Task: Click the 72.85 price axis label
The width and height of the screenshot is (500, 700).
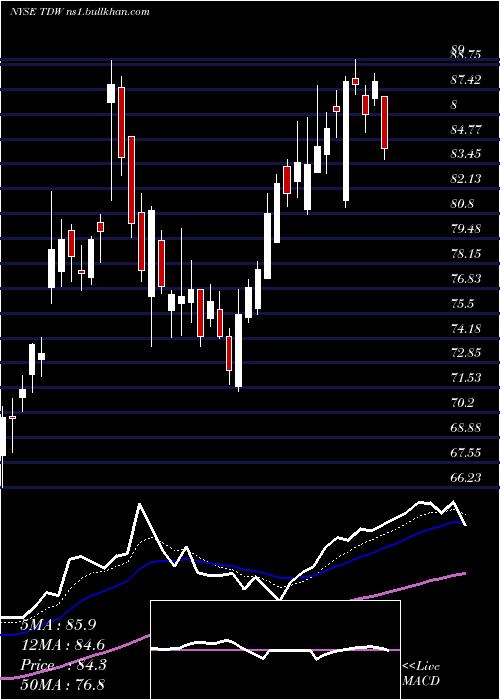Action: tap(466, 353)
